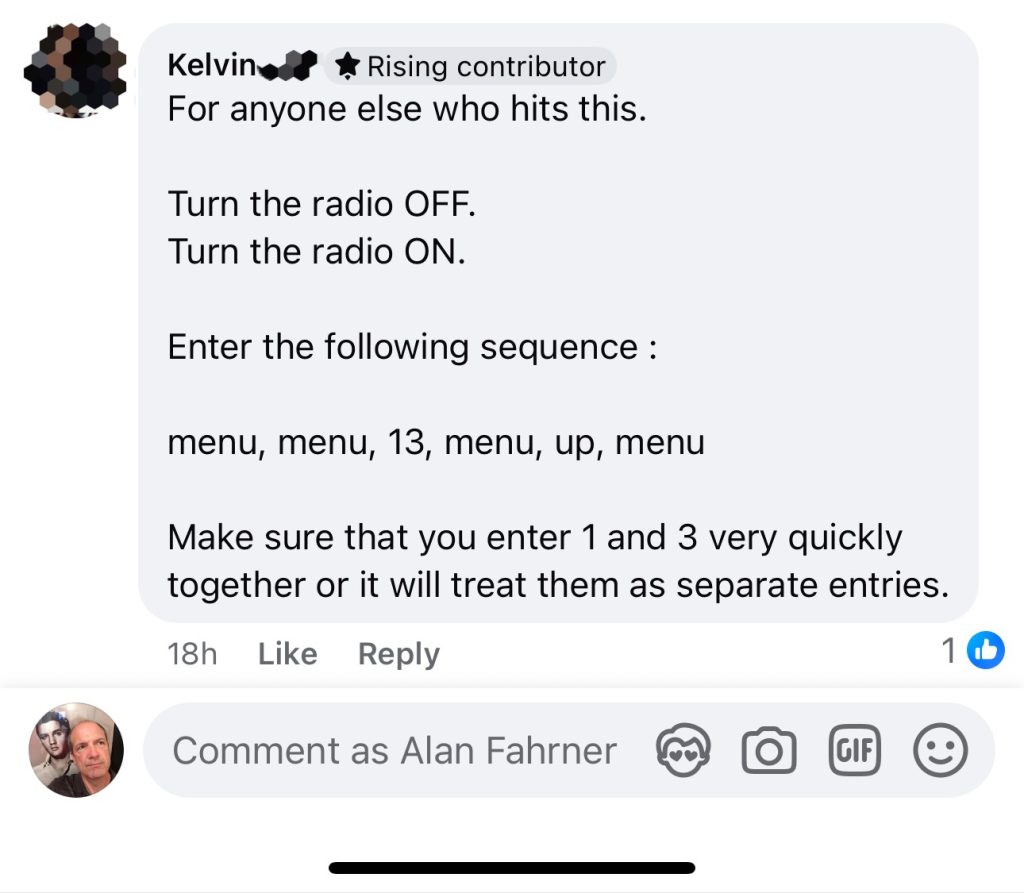
Task: Tap the 18h comment timestamp
Action: click(192, 654)
